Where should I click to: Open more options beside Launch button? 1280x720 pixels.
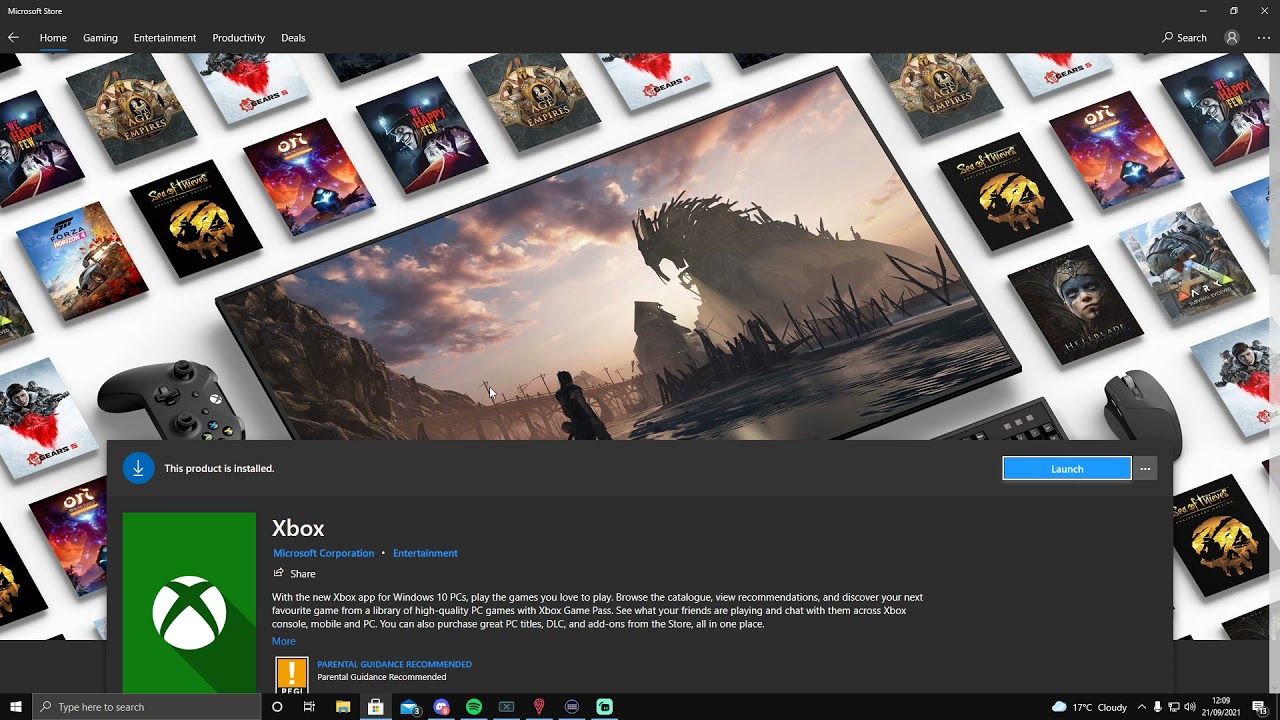pos(1145,469)
